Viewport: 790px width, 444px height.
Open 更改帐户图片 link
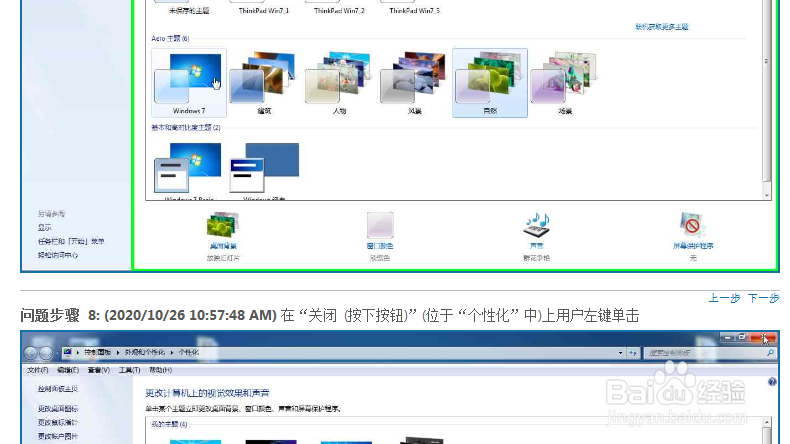(x=58, y=436)
